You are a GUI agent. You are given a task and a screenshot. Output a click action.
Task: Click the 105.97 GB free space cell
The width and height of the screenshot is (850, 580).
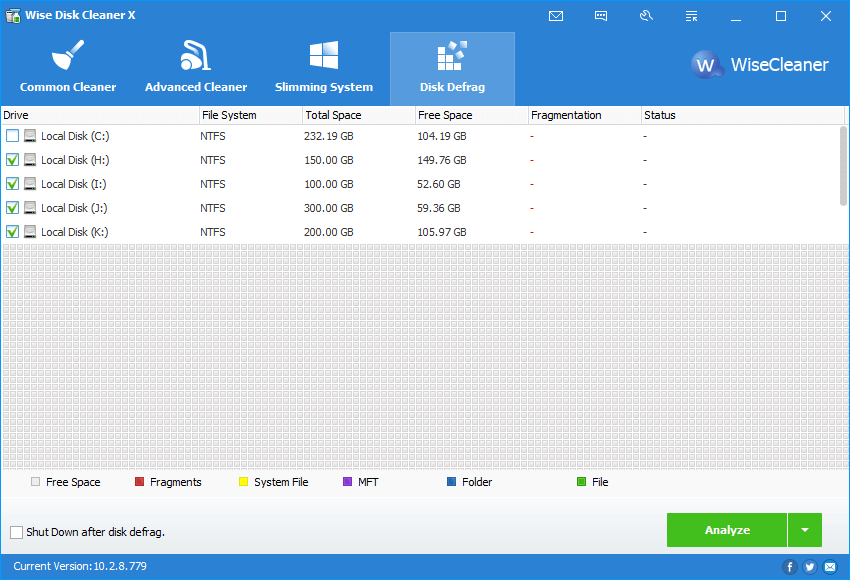442,232
